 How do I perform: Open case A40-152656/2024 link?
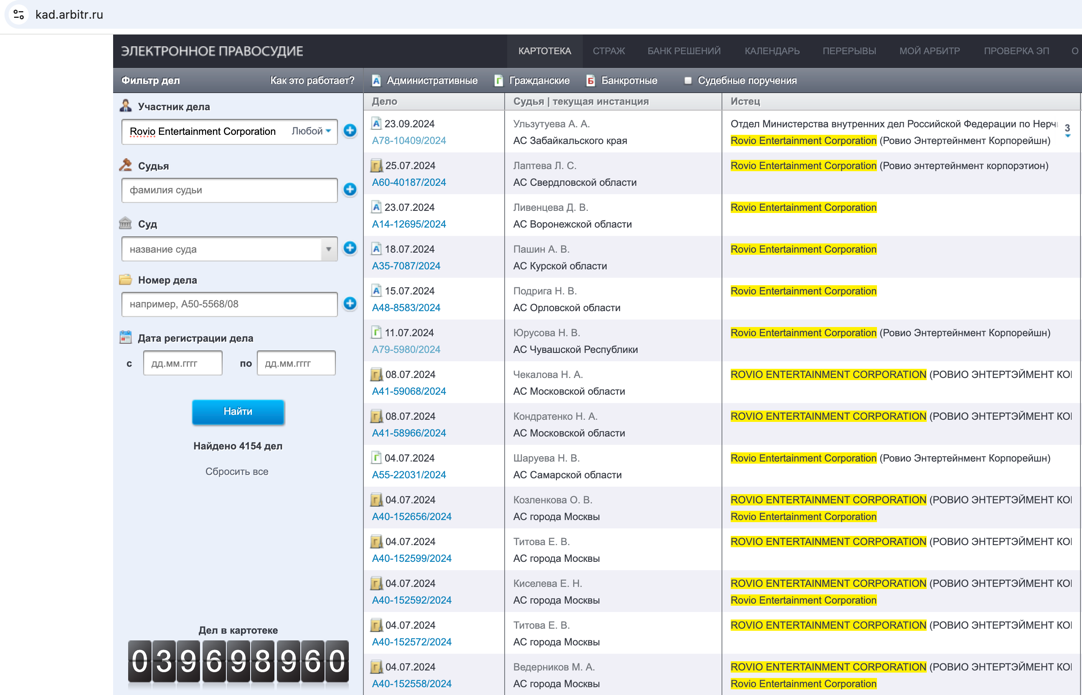pos(412,516)
